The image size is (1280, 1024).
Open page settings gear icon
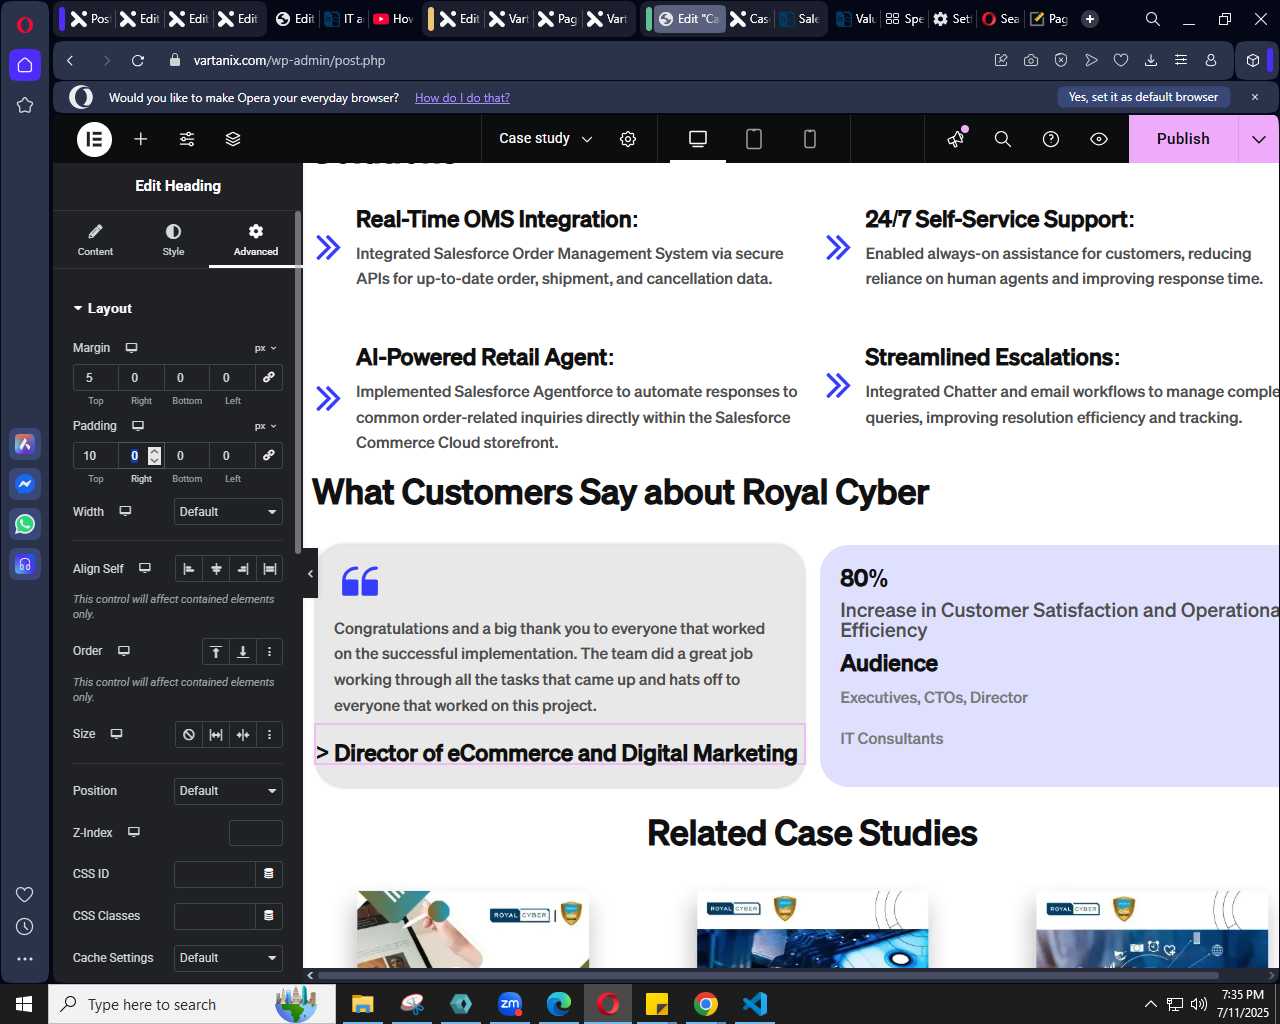point(628,139)
